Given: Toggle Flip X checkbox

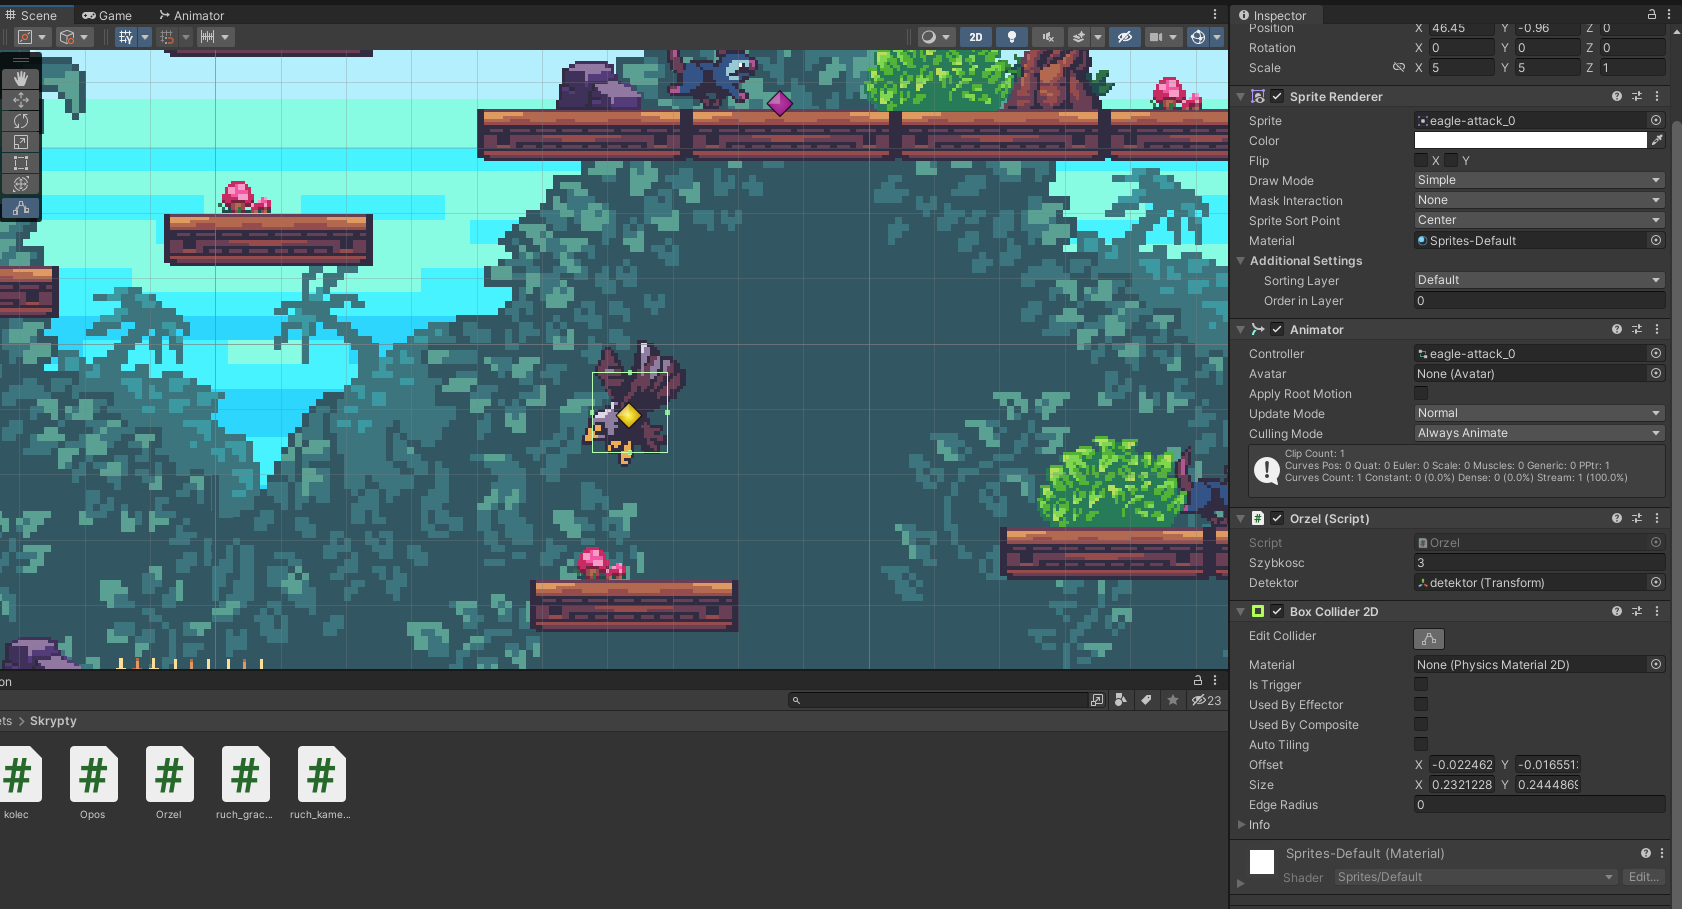Looking at the screenshot, I should click(x=1421, y=161).
